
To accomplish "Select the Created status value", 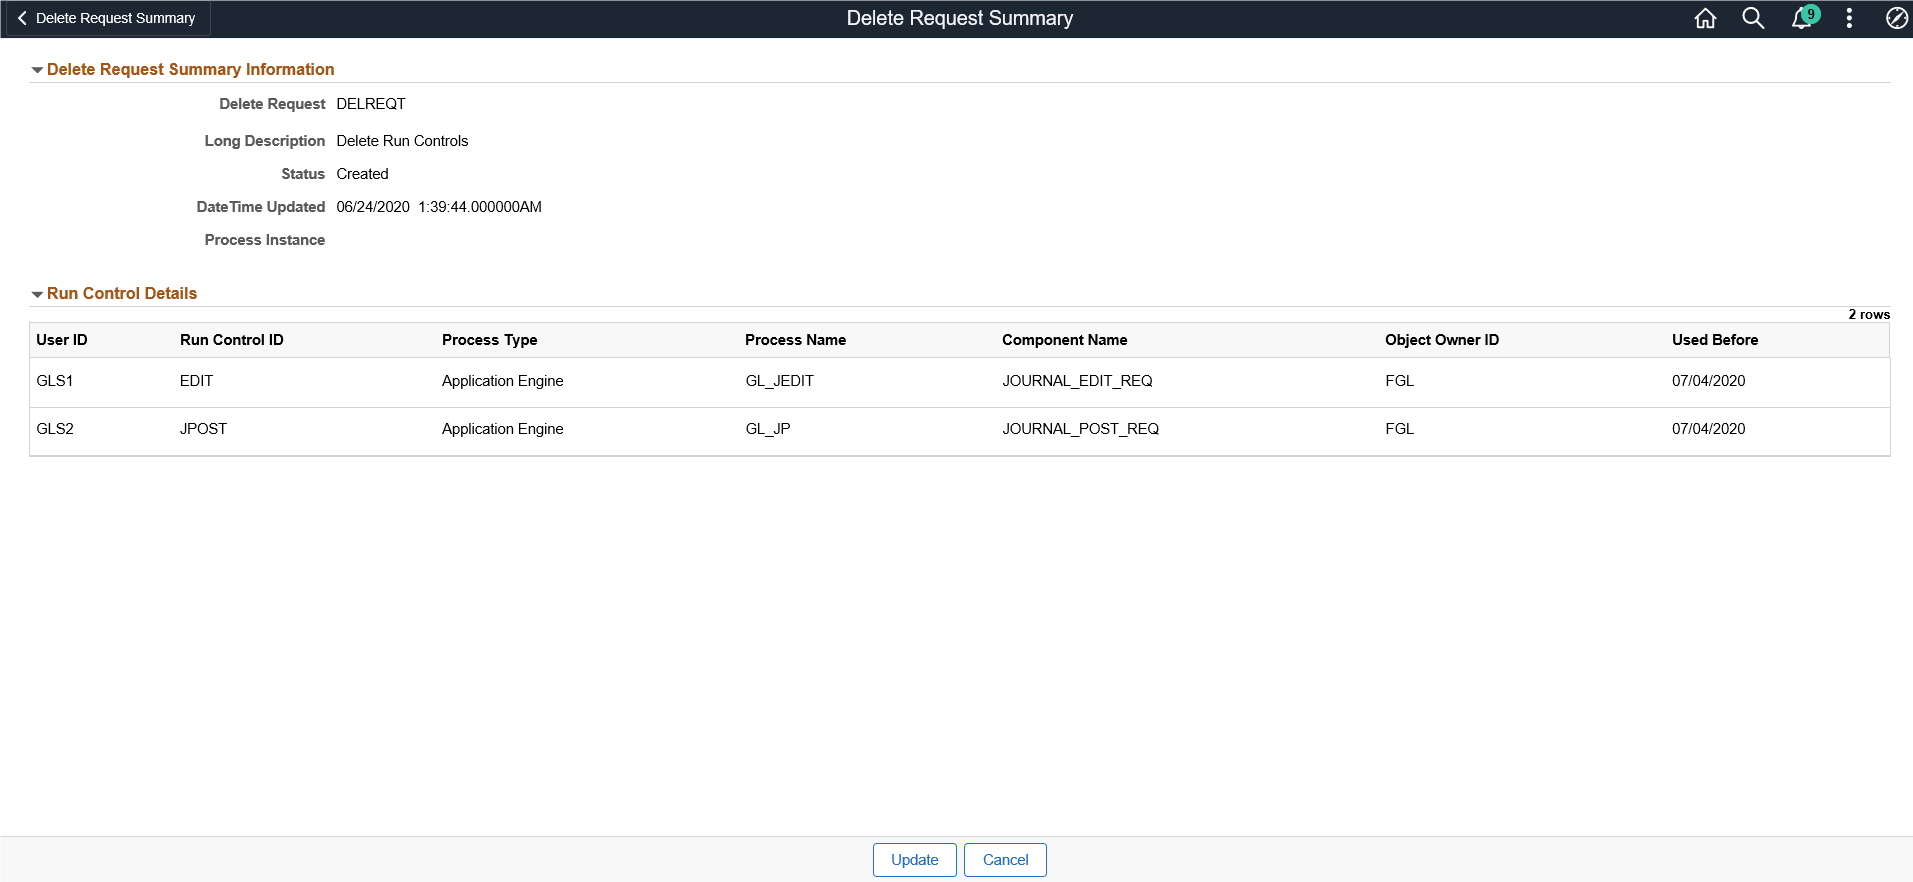I will point(362,174).
